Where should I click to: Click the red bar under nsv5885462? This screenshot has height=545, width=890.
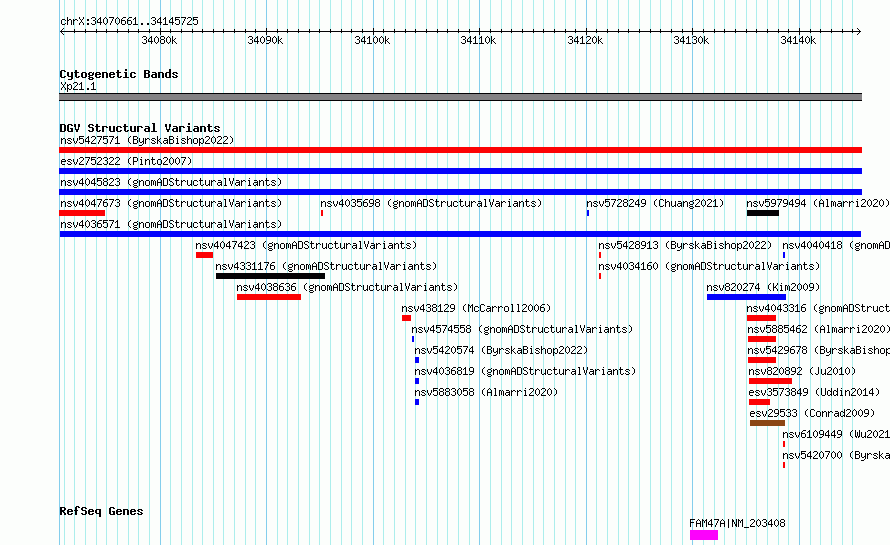pos(762,339)
